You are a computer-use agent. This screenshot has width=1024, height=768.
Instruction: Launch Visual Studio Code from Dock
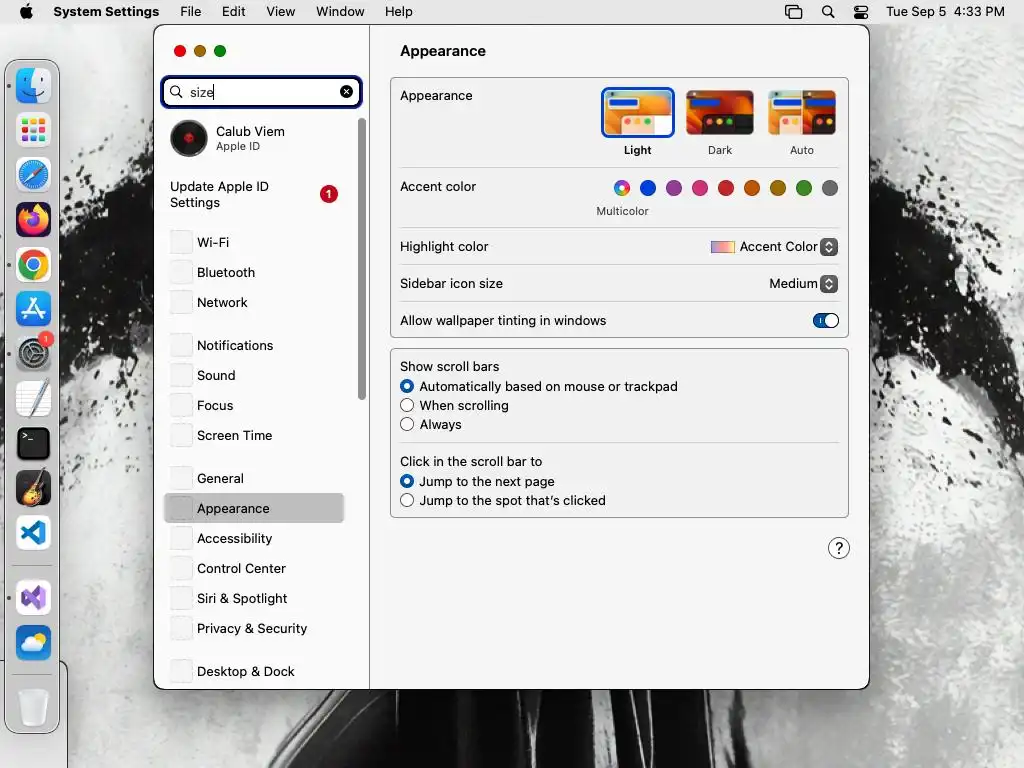[x=33, y=533]
